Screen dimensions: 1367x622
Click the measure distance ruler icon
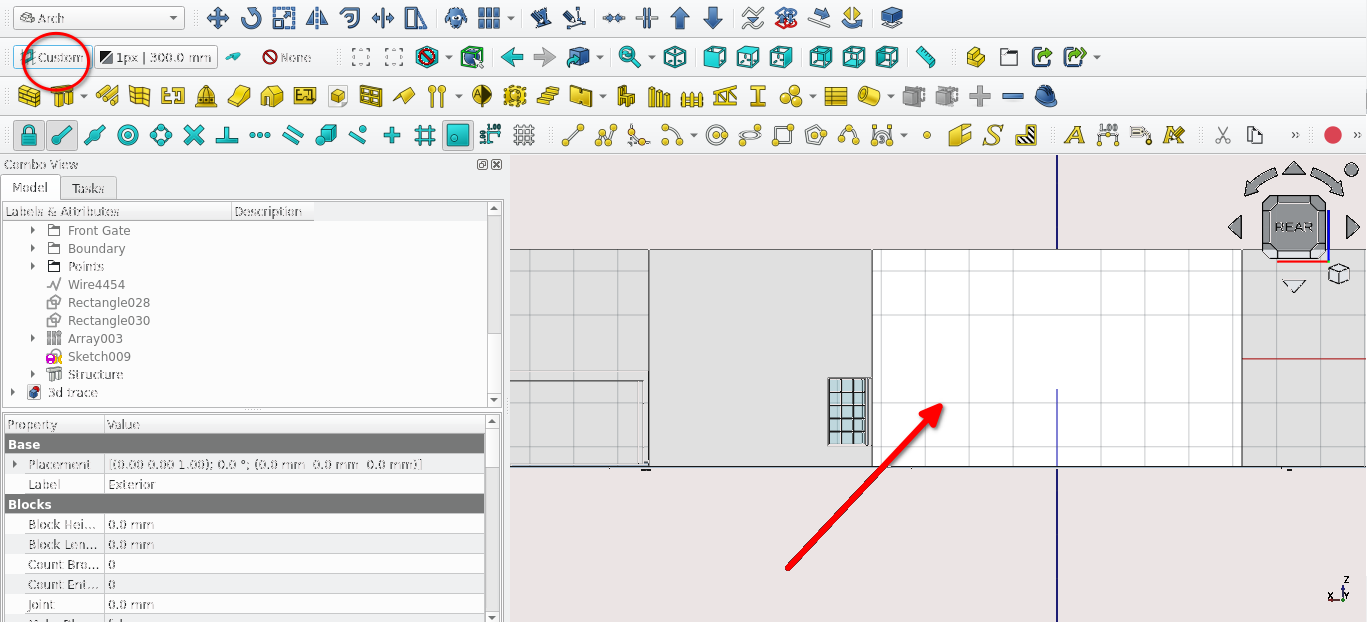[x=926, y=57]
